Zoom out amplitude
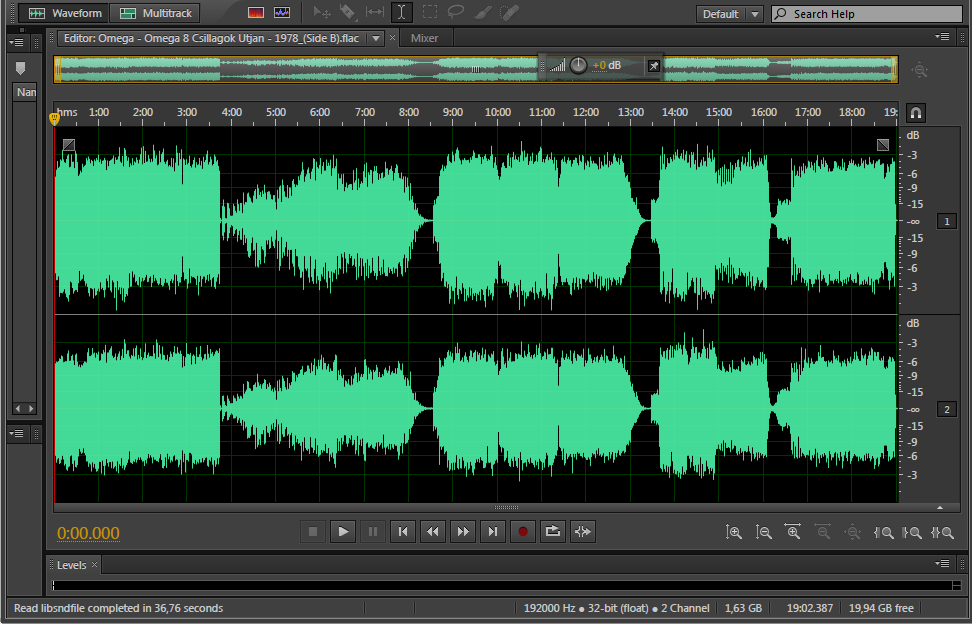972x624 pixels. click(763, 532)
